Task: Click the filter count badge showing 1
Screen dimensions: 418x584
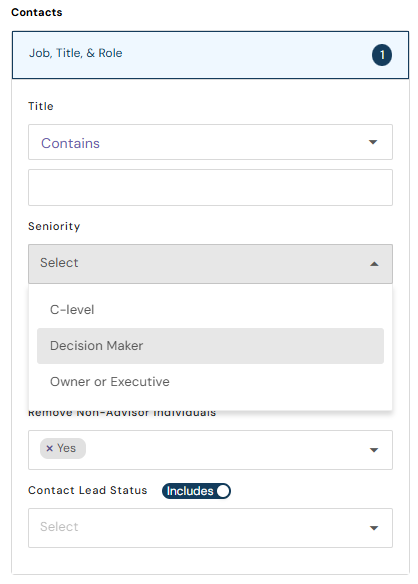Action: pyautogui.click(x=381, y=55)
